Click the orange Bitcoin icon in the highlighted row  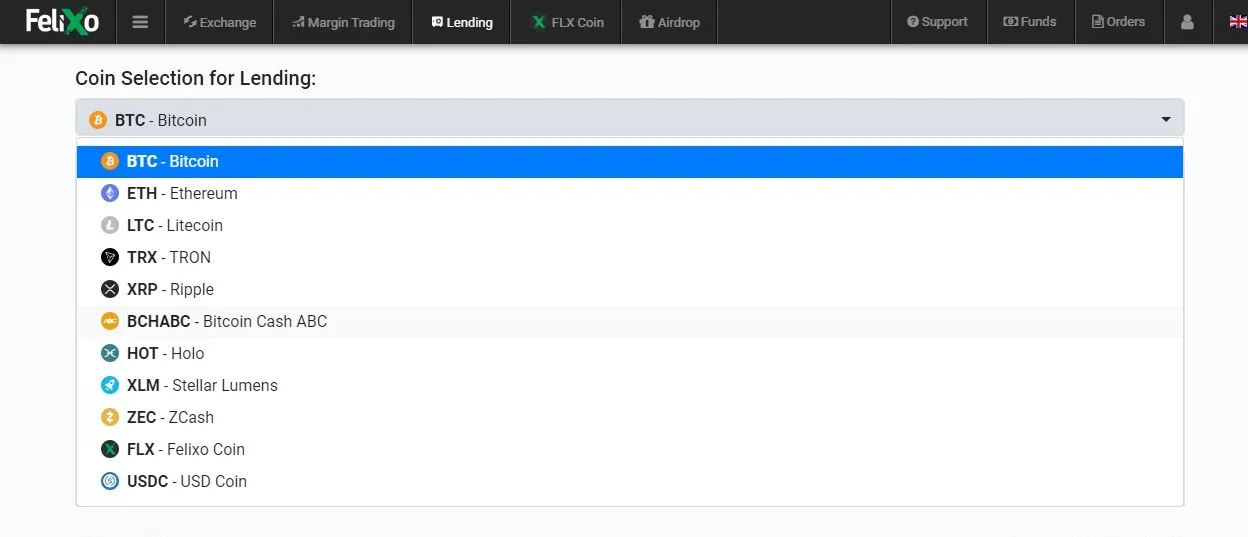[x=110, y=161]
